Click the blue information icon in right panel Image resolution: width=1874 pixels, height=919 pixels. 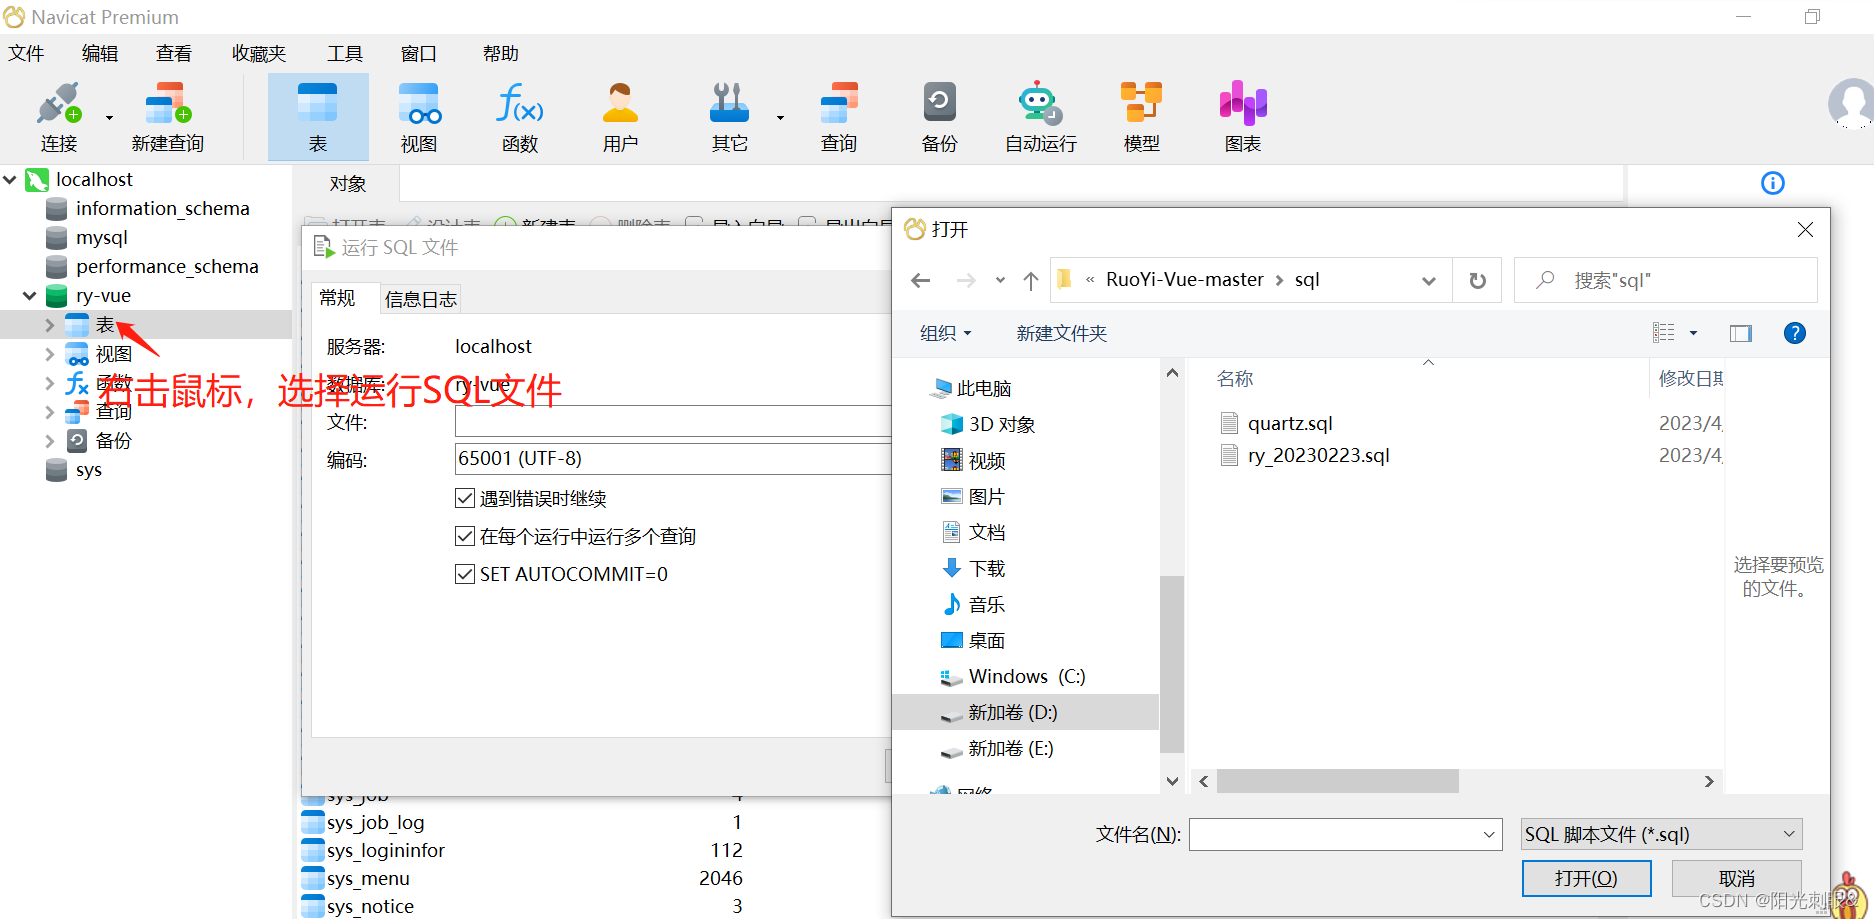click(1772, 183)
